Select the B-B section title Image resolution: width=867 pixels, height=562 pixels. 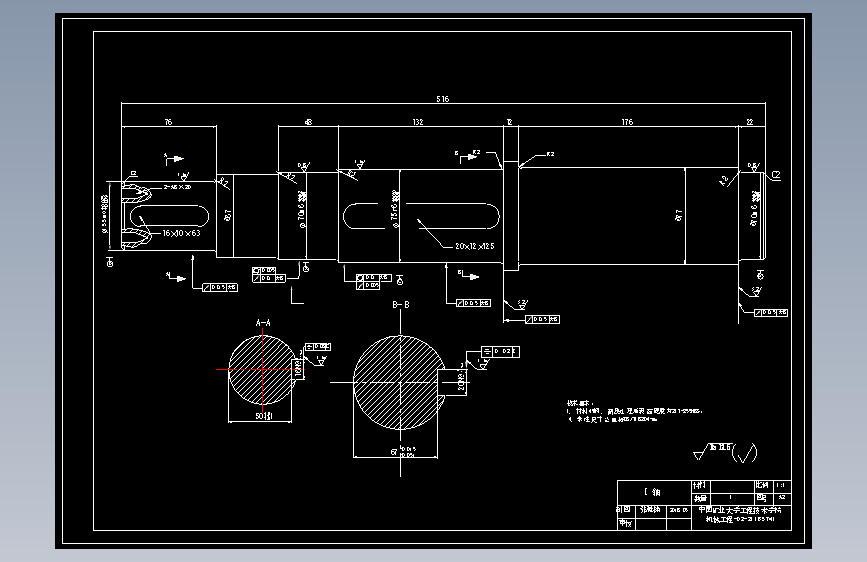(x=401, y=305)
